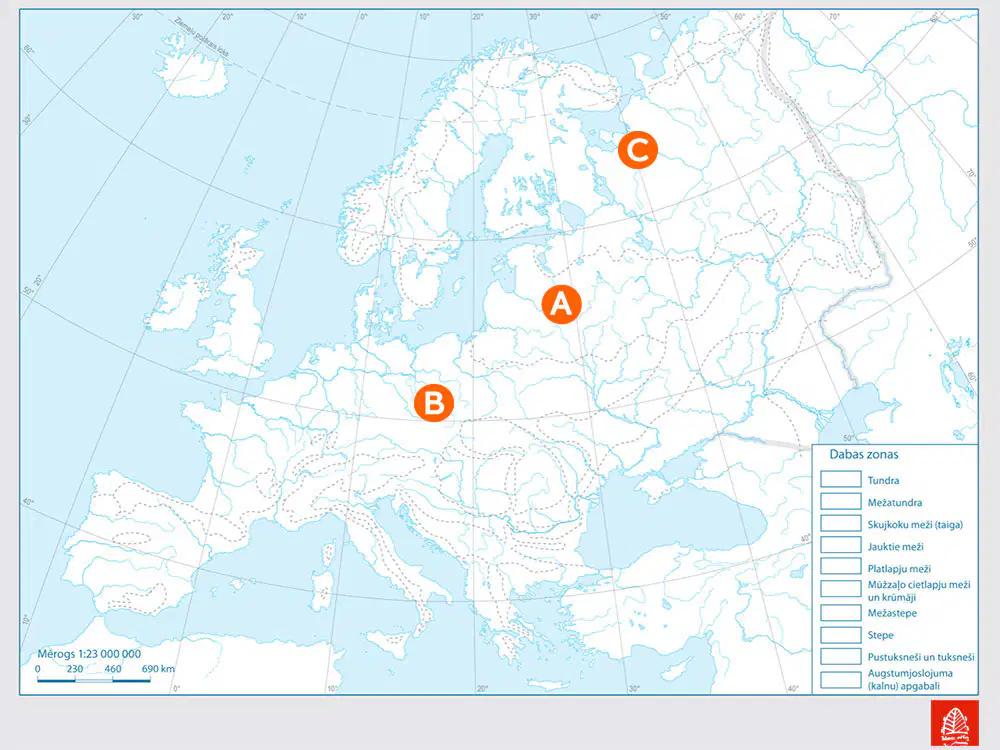
Task: Select the Tundra legend color box
Action: 841,479
